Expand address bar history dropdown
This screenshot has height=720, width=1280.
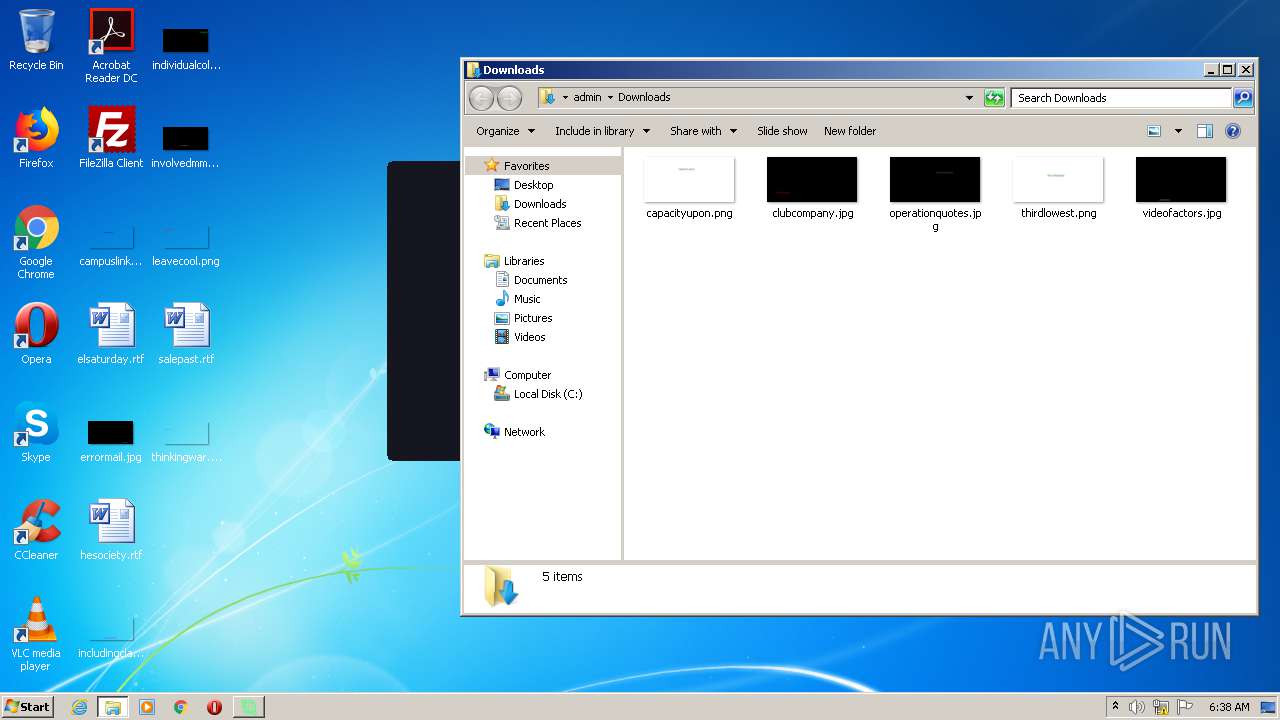click(969, 97)
